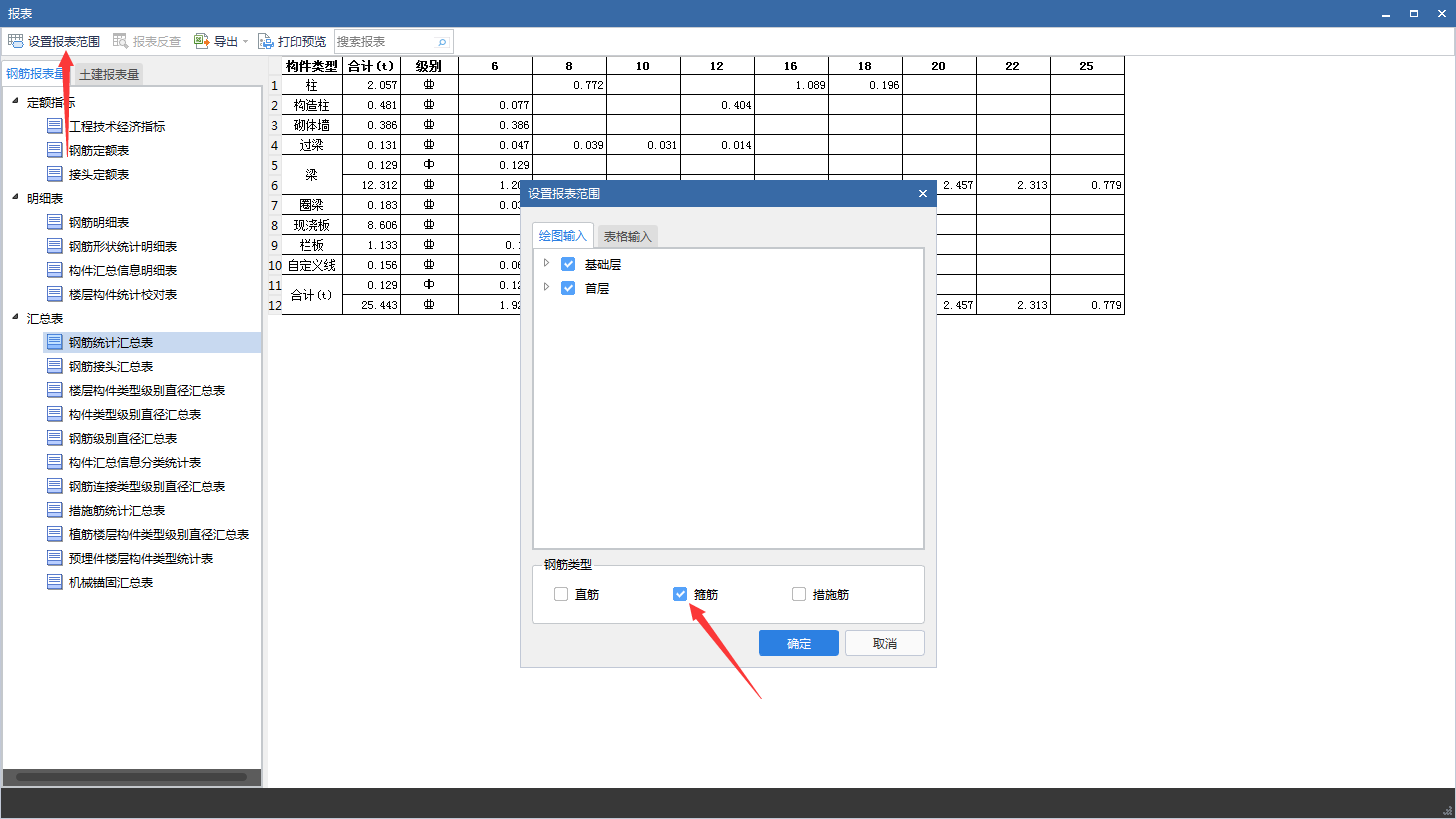Screen dimensions: 1456x819
Task: Open 楼层构件统计校对表 report icon
Action: tap(55, 295)
